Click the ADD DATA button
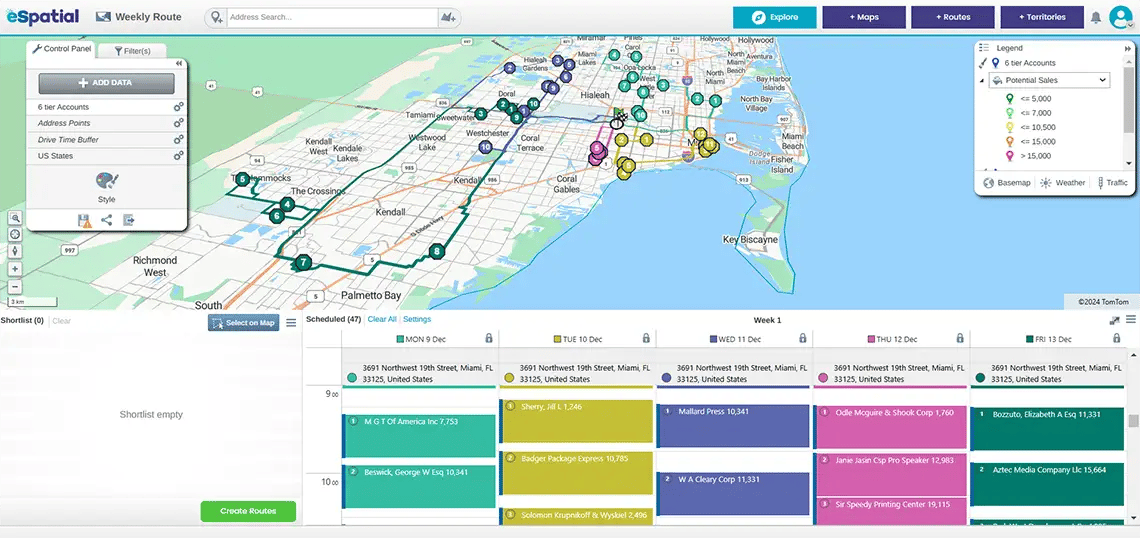The width and height of the screenshot is (1140, 538). [106, 83]
